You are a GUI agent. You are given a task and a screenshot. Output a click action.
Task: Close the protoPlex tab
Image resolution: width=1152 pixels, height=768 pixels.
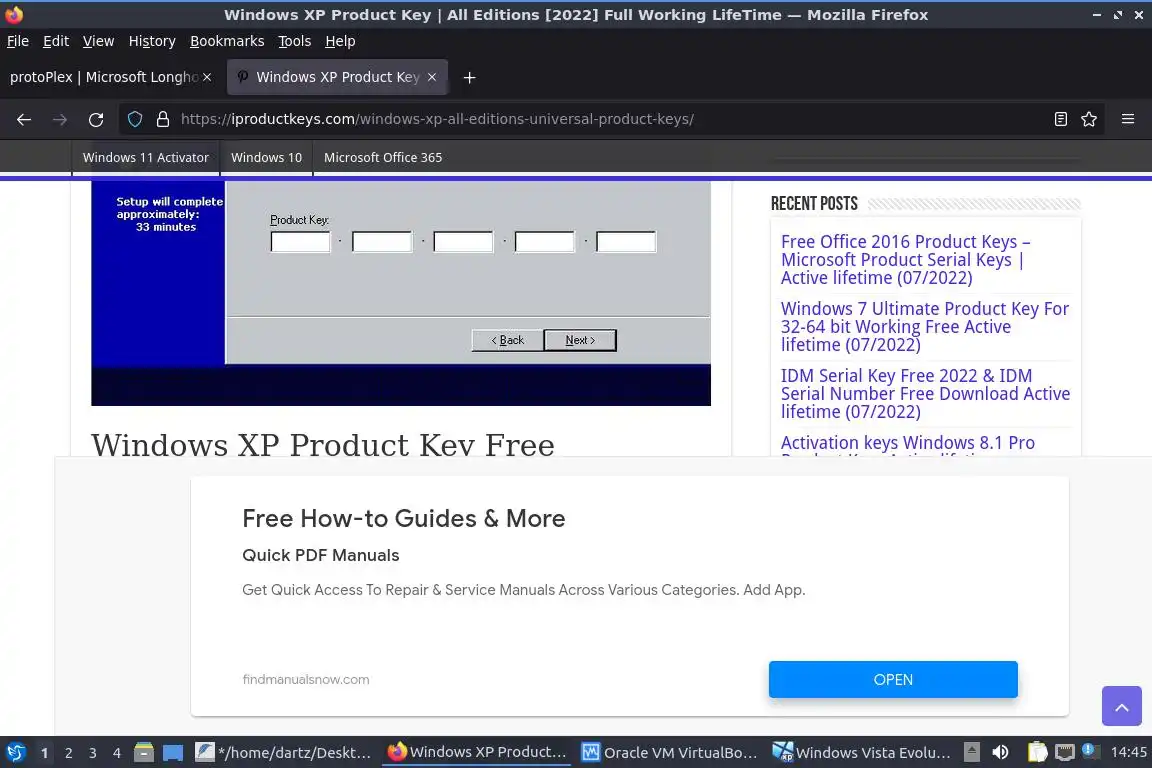(x=207, y=77)
